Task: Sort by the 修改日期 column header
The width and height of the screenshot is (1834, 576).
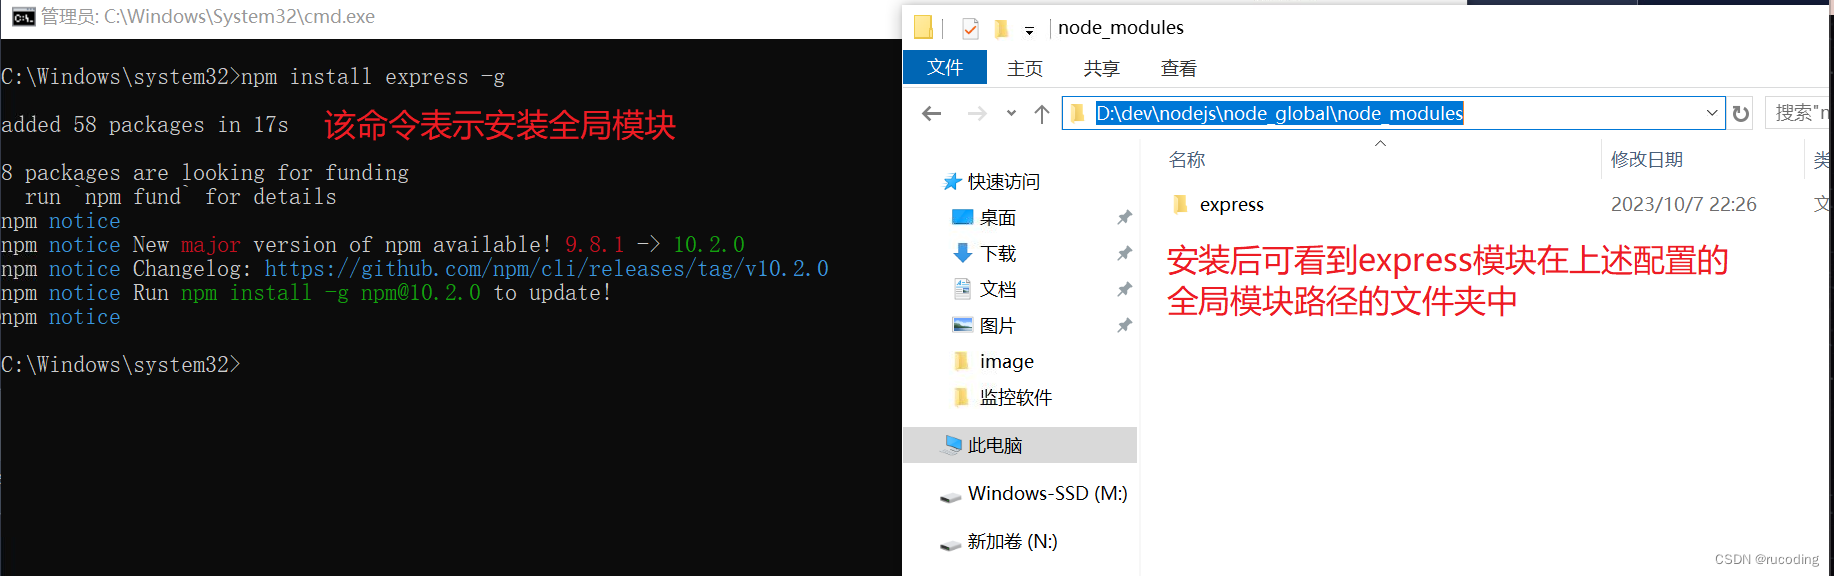Action: 1647,160
